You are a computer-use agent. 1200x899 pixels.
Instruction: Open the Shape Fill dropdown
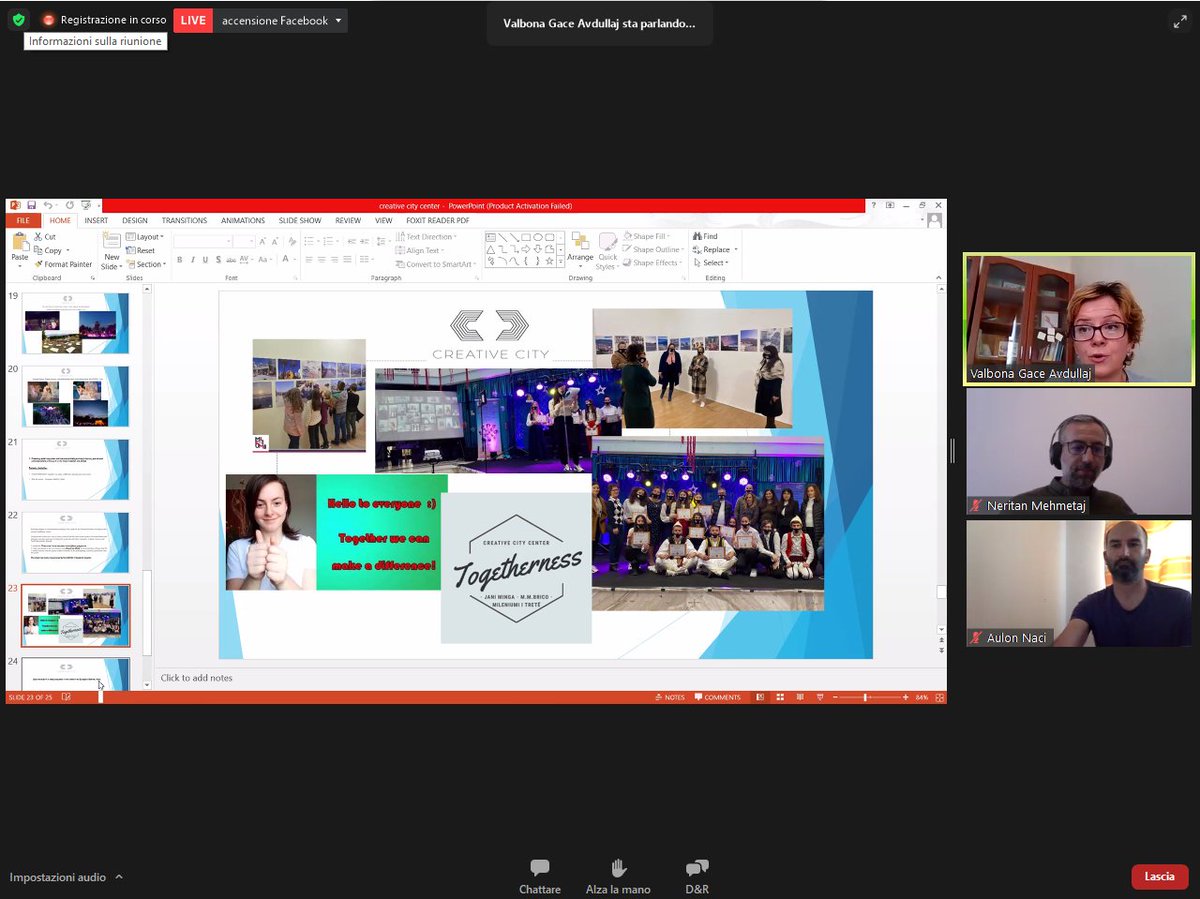pyautogui.click(x=646, y=237)
